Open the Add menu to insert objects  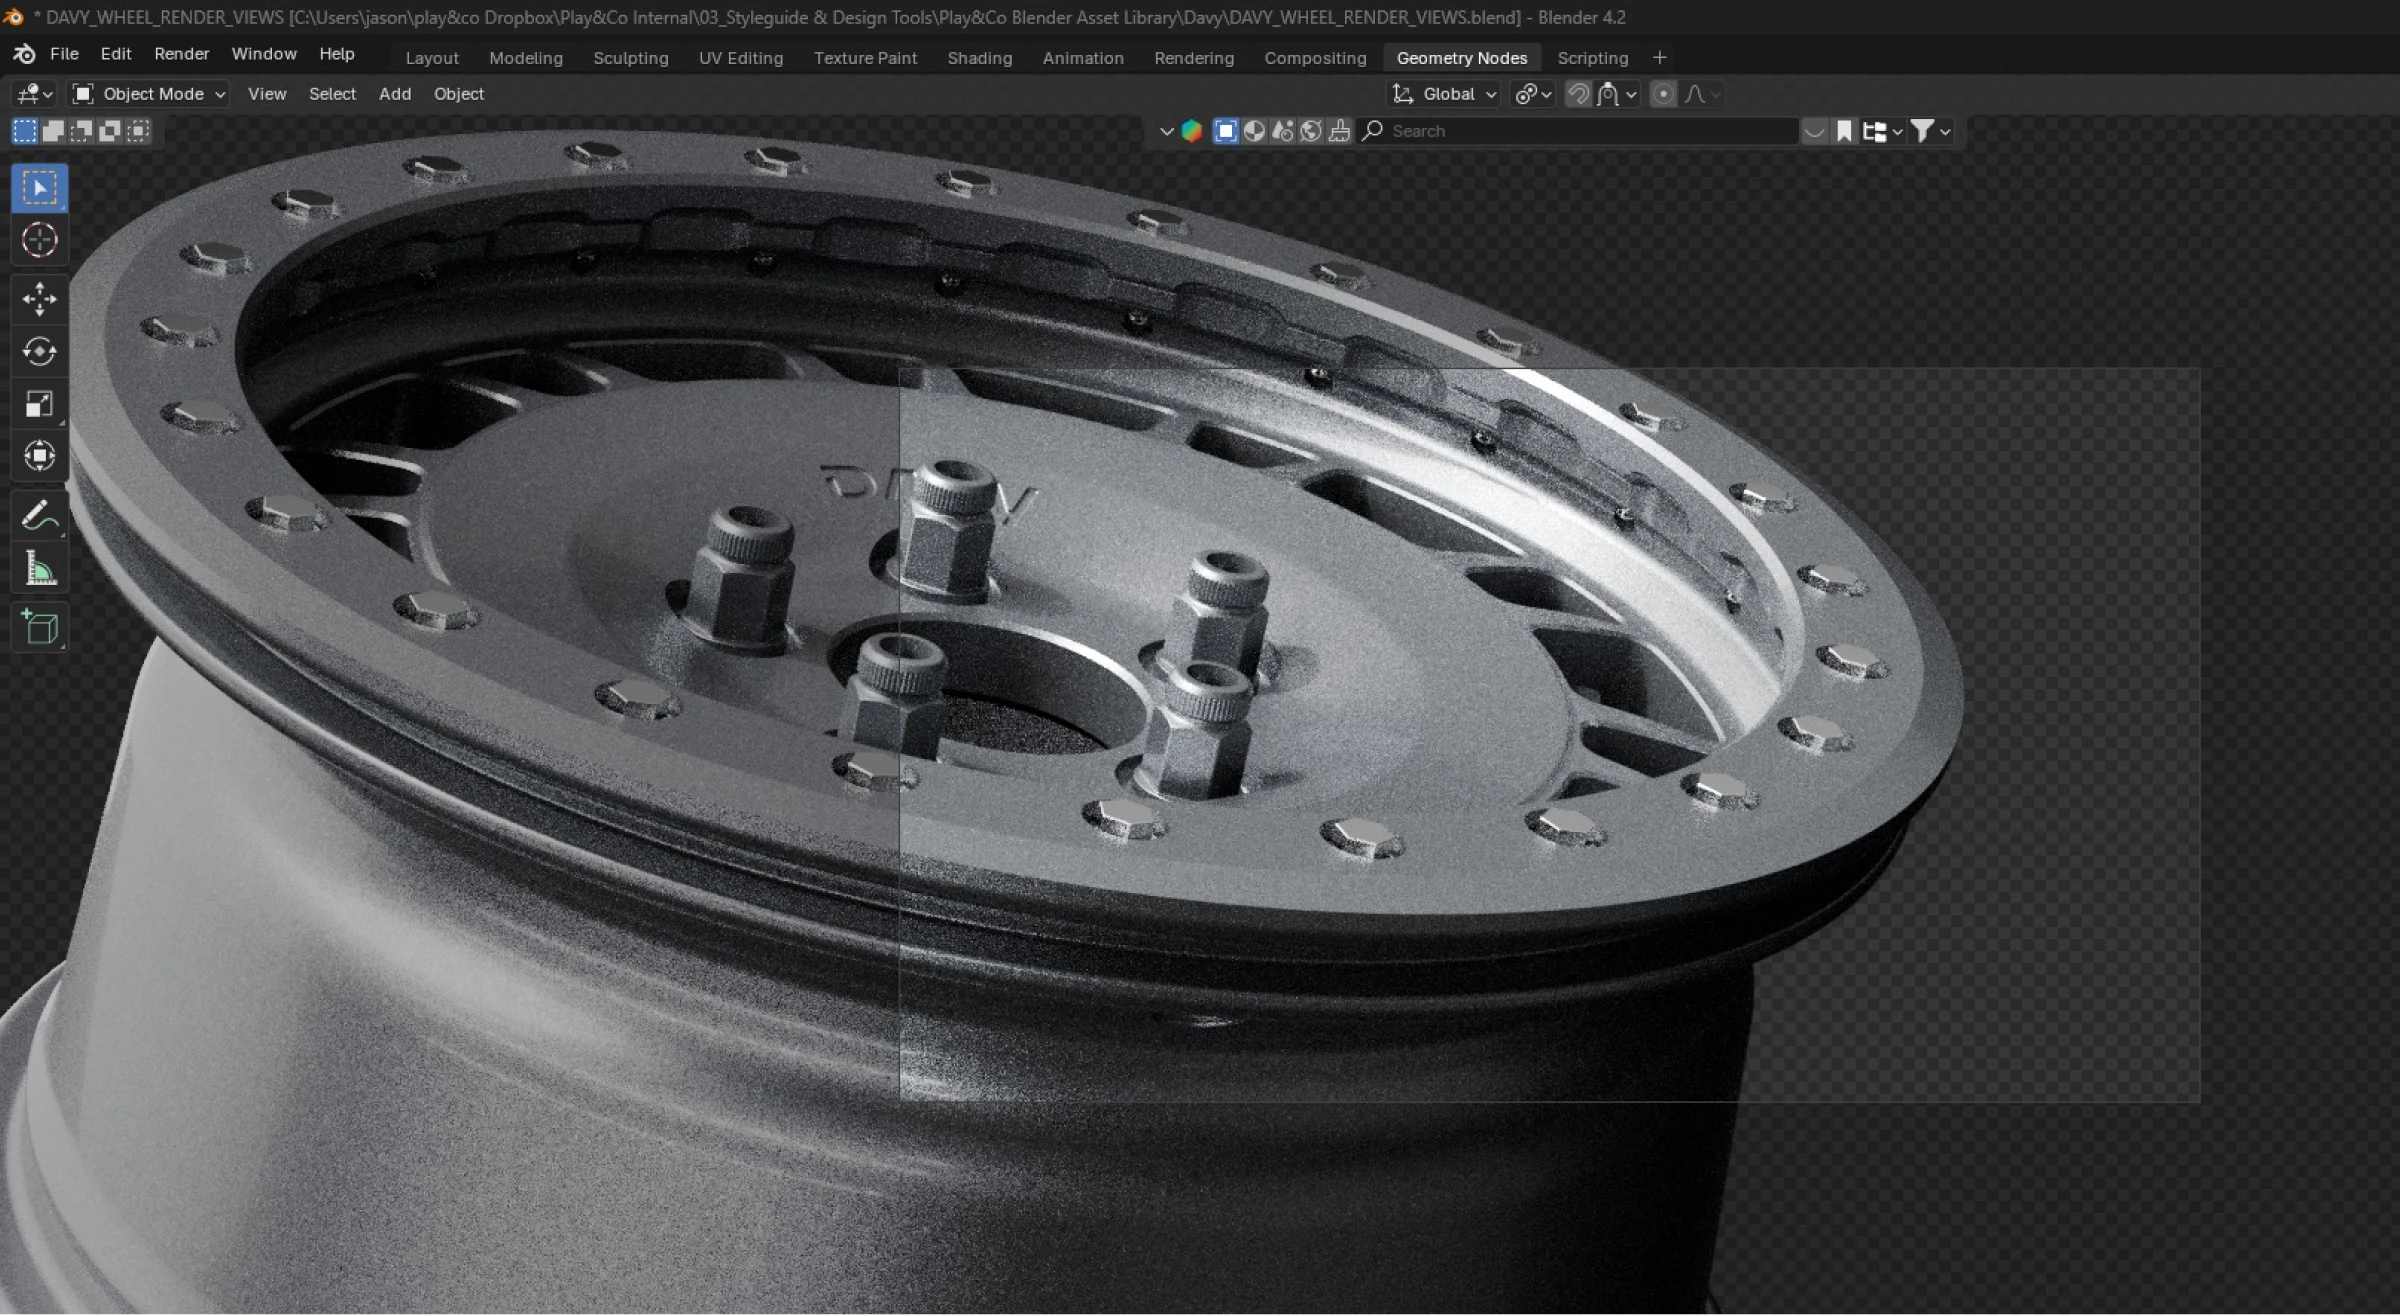click(394, 93)
